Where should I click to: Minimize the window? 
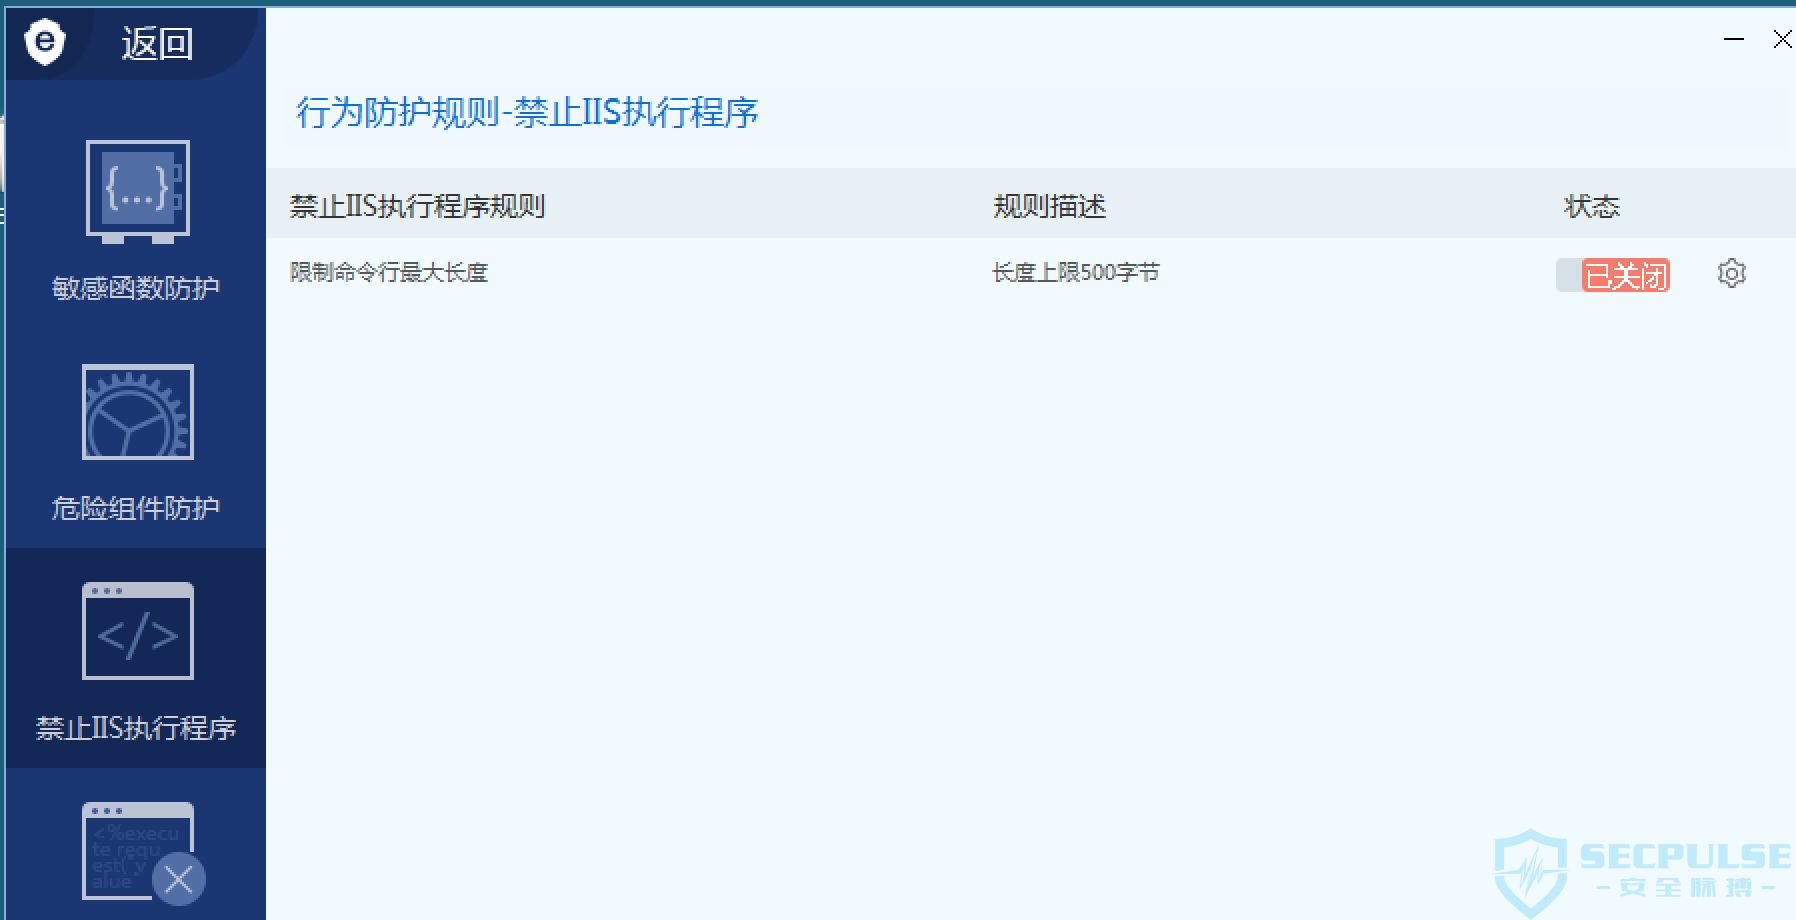coord(1734,39)
